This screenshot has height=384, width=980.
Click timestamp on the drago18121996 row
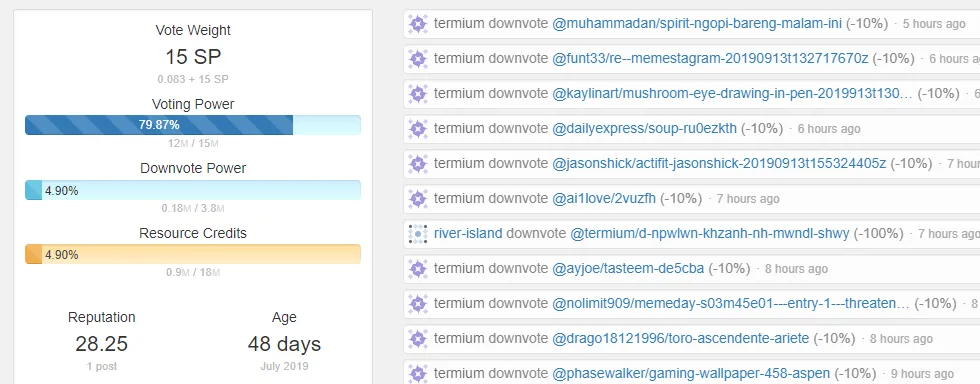(x=901, y=339)
